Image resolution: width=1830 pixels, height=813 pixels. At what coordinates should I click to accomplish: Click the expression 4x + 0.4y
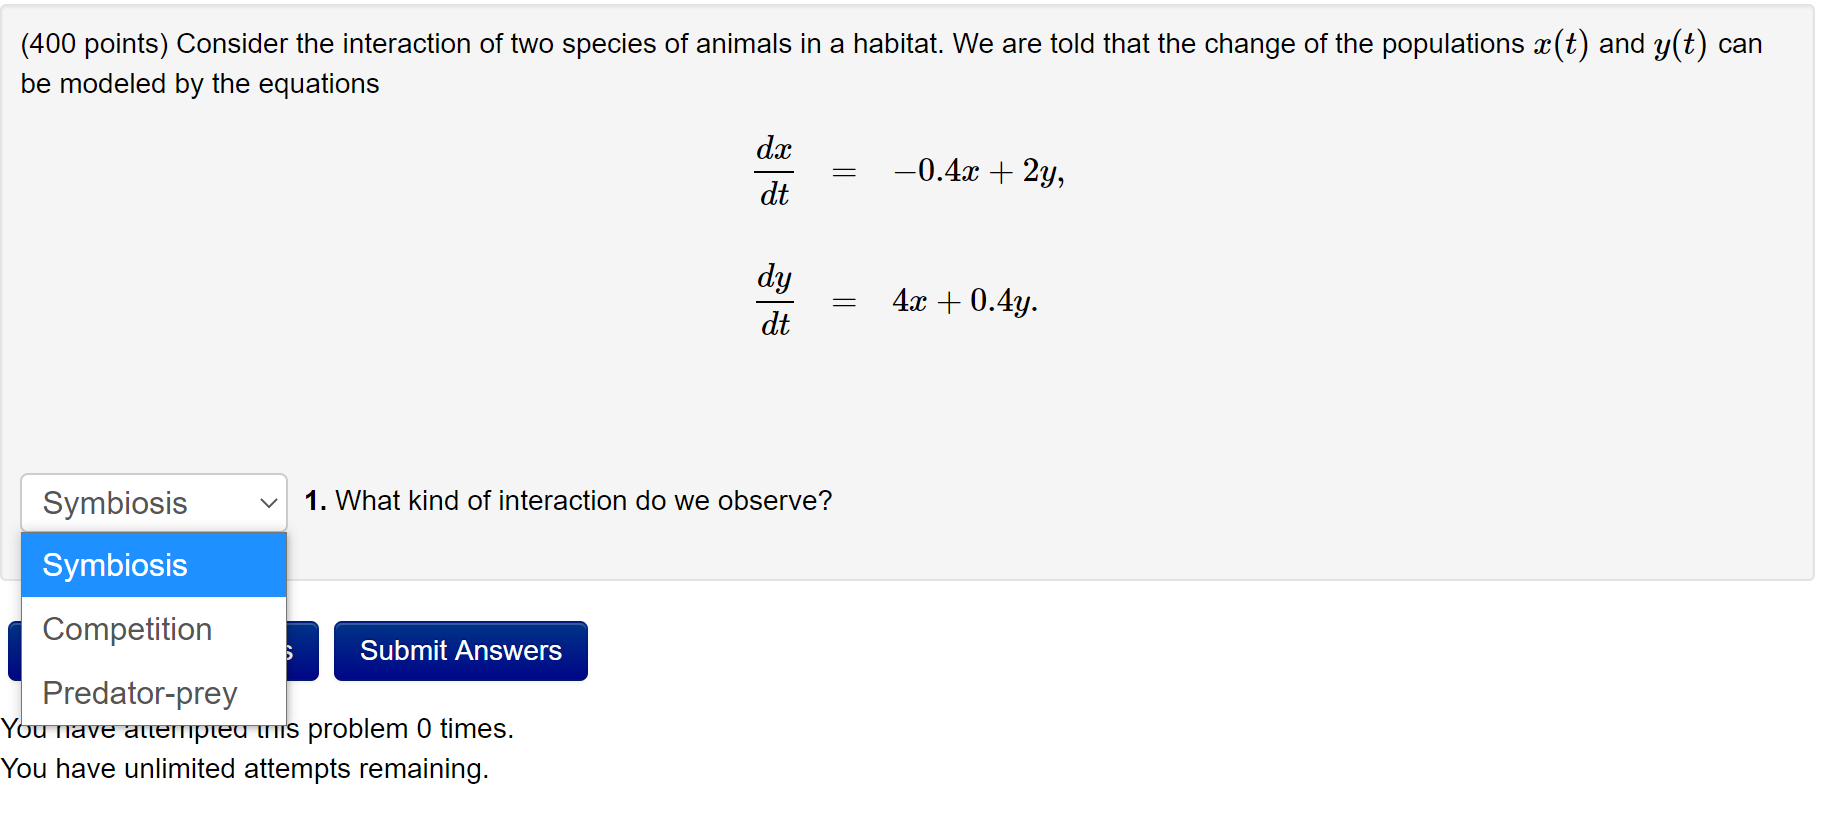tap(964, 300)
